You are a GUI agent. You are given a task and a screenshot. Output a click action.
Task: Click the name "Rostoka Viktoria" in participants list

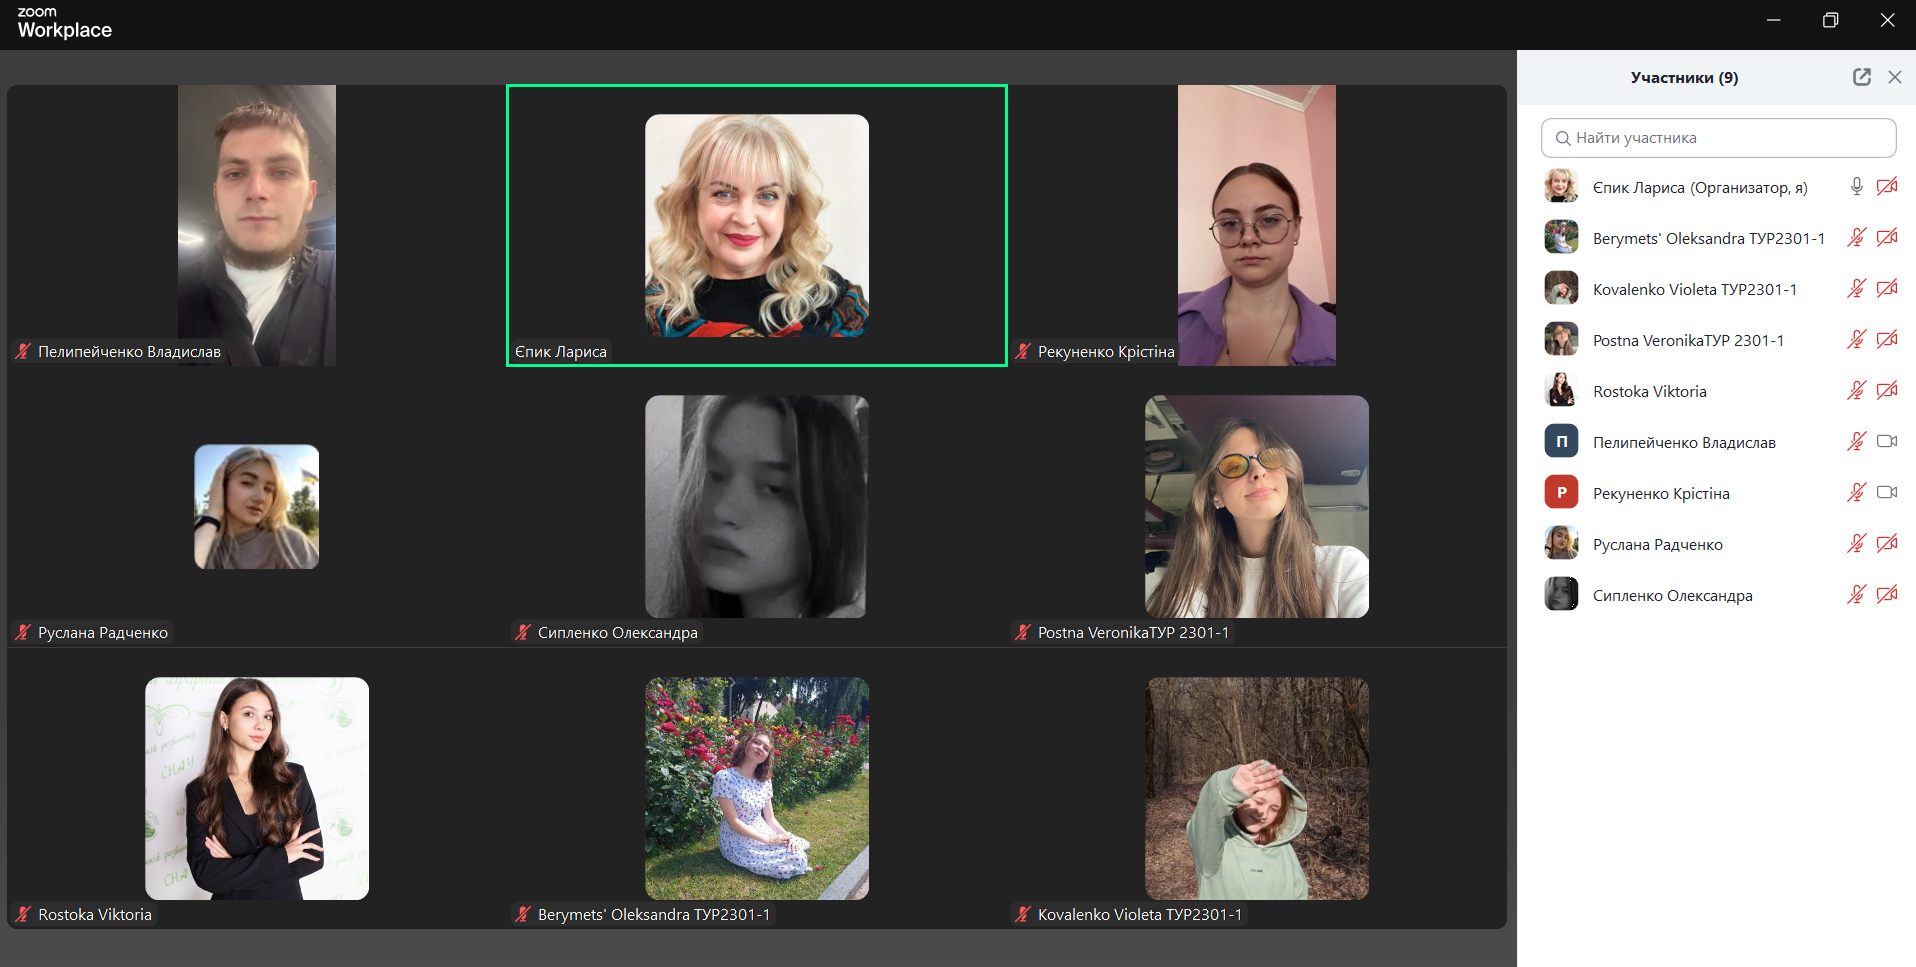[x=1649, y=392]
